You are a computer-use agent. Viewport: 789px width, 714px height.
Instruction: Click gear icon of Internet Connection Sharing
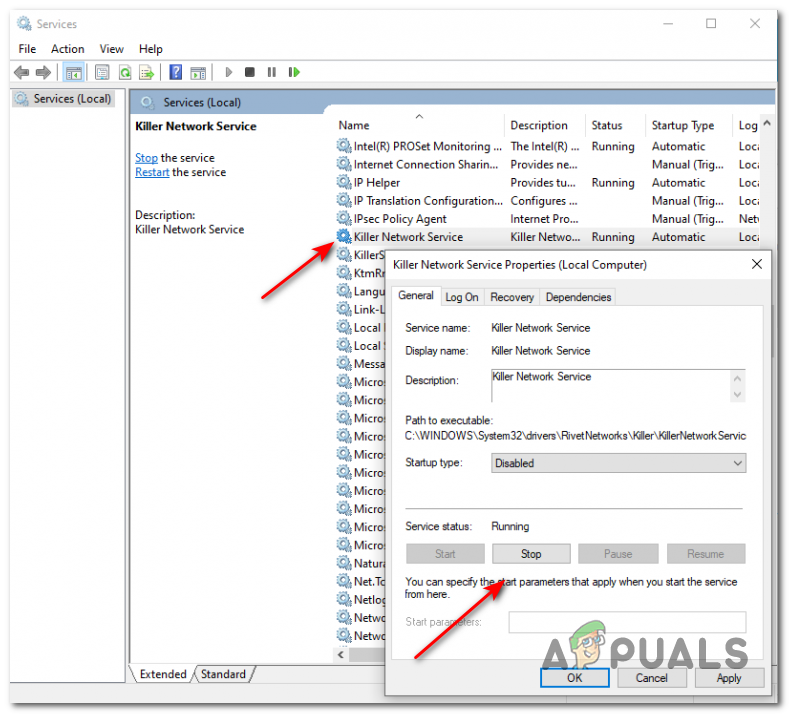[x=344, y=165]
